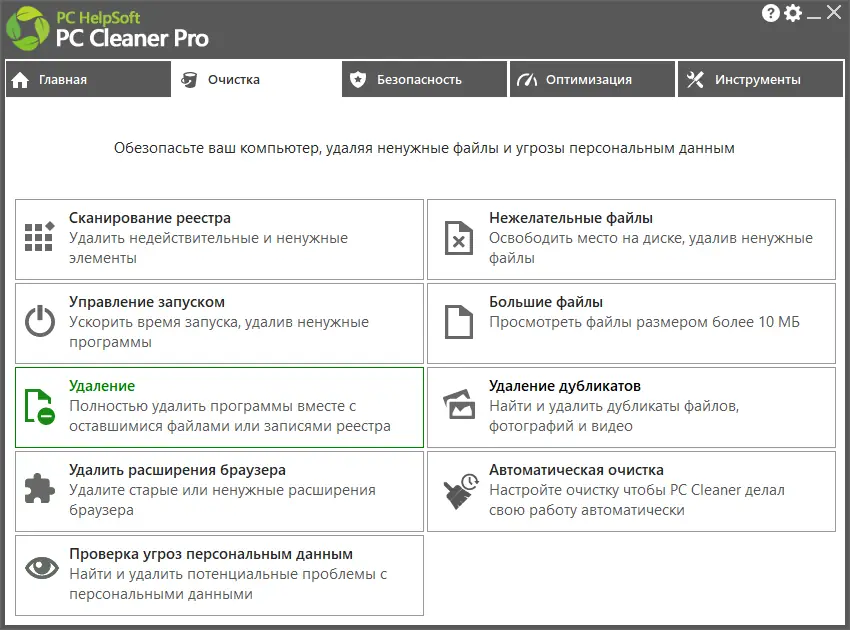Switch to the Инструменты tab
Image resolution: width=850 pixels, height=630 pixels.
click(760, 79)
